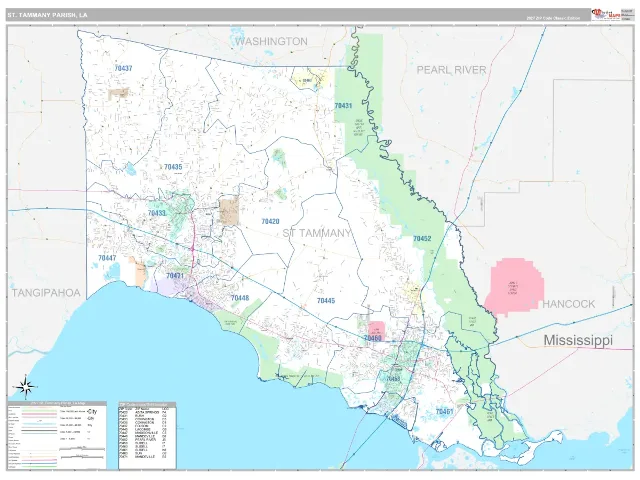The image size is (640, 480).
Task: Select ZIP code label 70461
Action: [444, 411]
